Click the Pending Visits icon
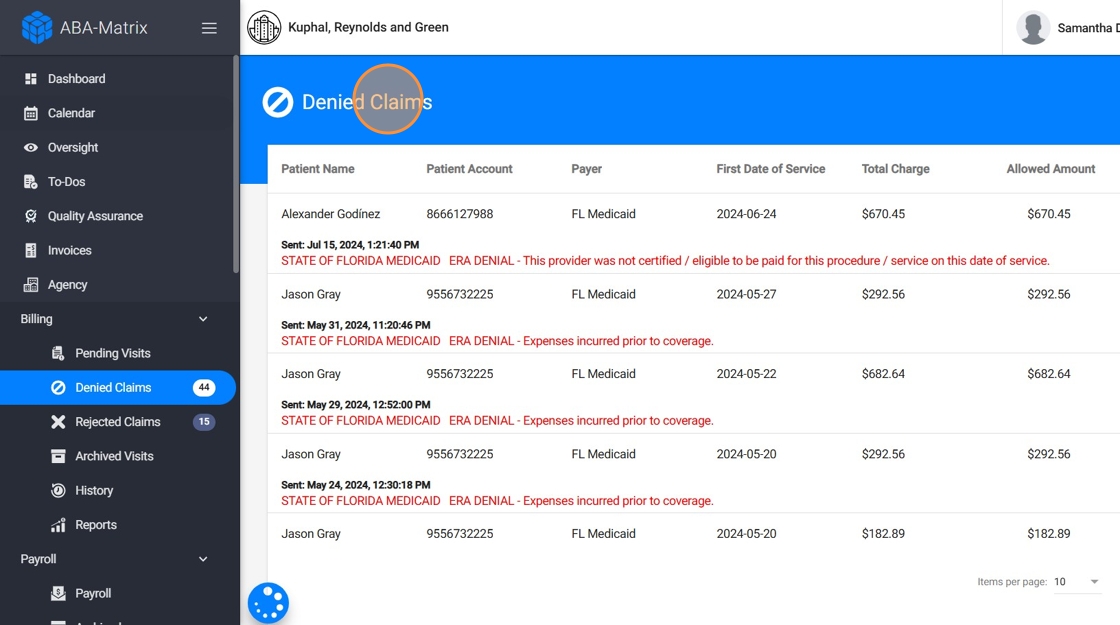Screen dimensions: 1120x625 [x=58, y=353]
